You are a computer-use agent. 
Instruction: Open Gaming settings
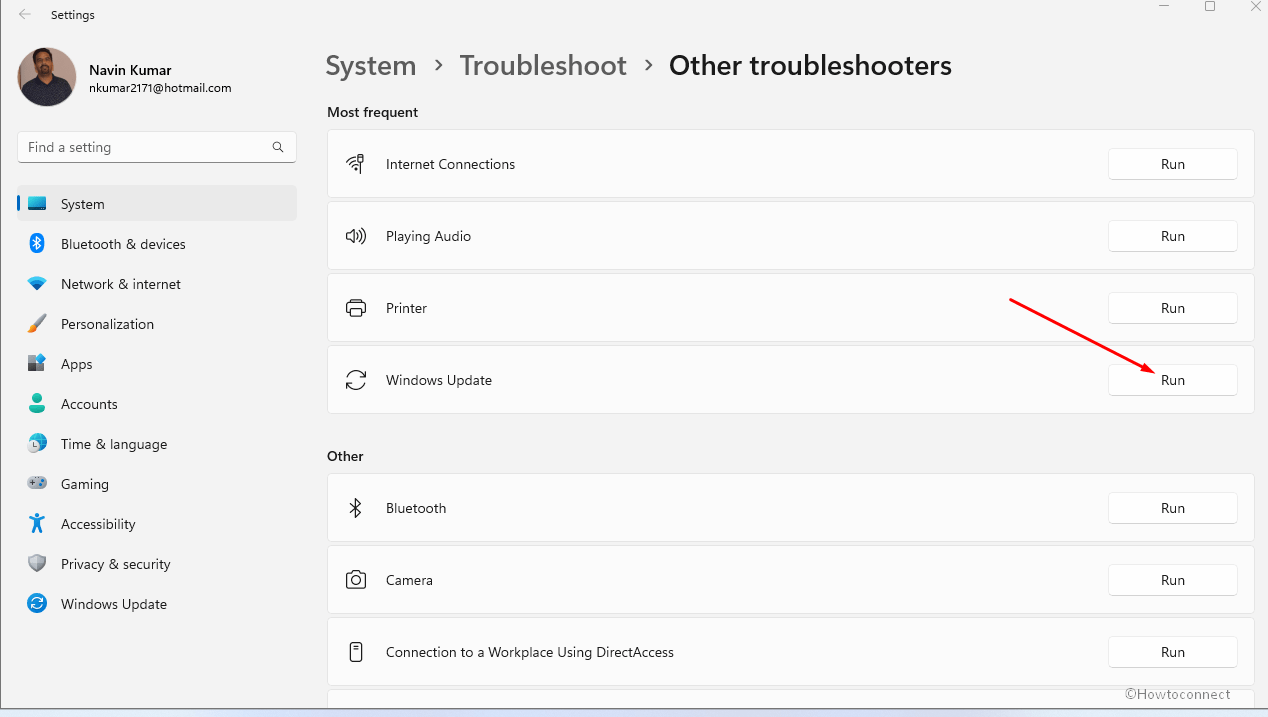(x=157, y=484)
